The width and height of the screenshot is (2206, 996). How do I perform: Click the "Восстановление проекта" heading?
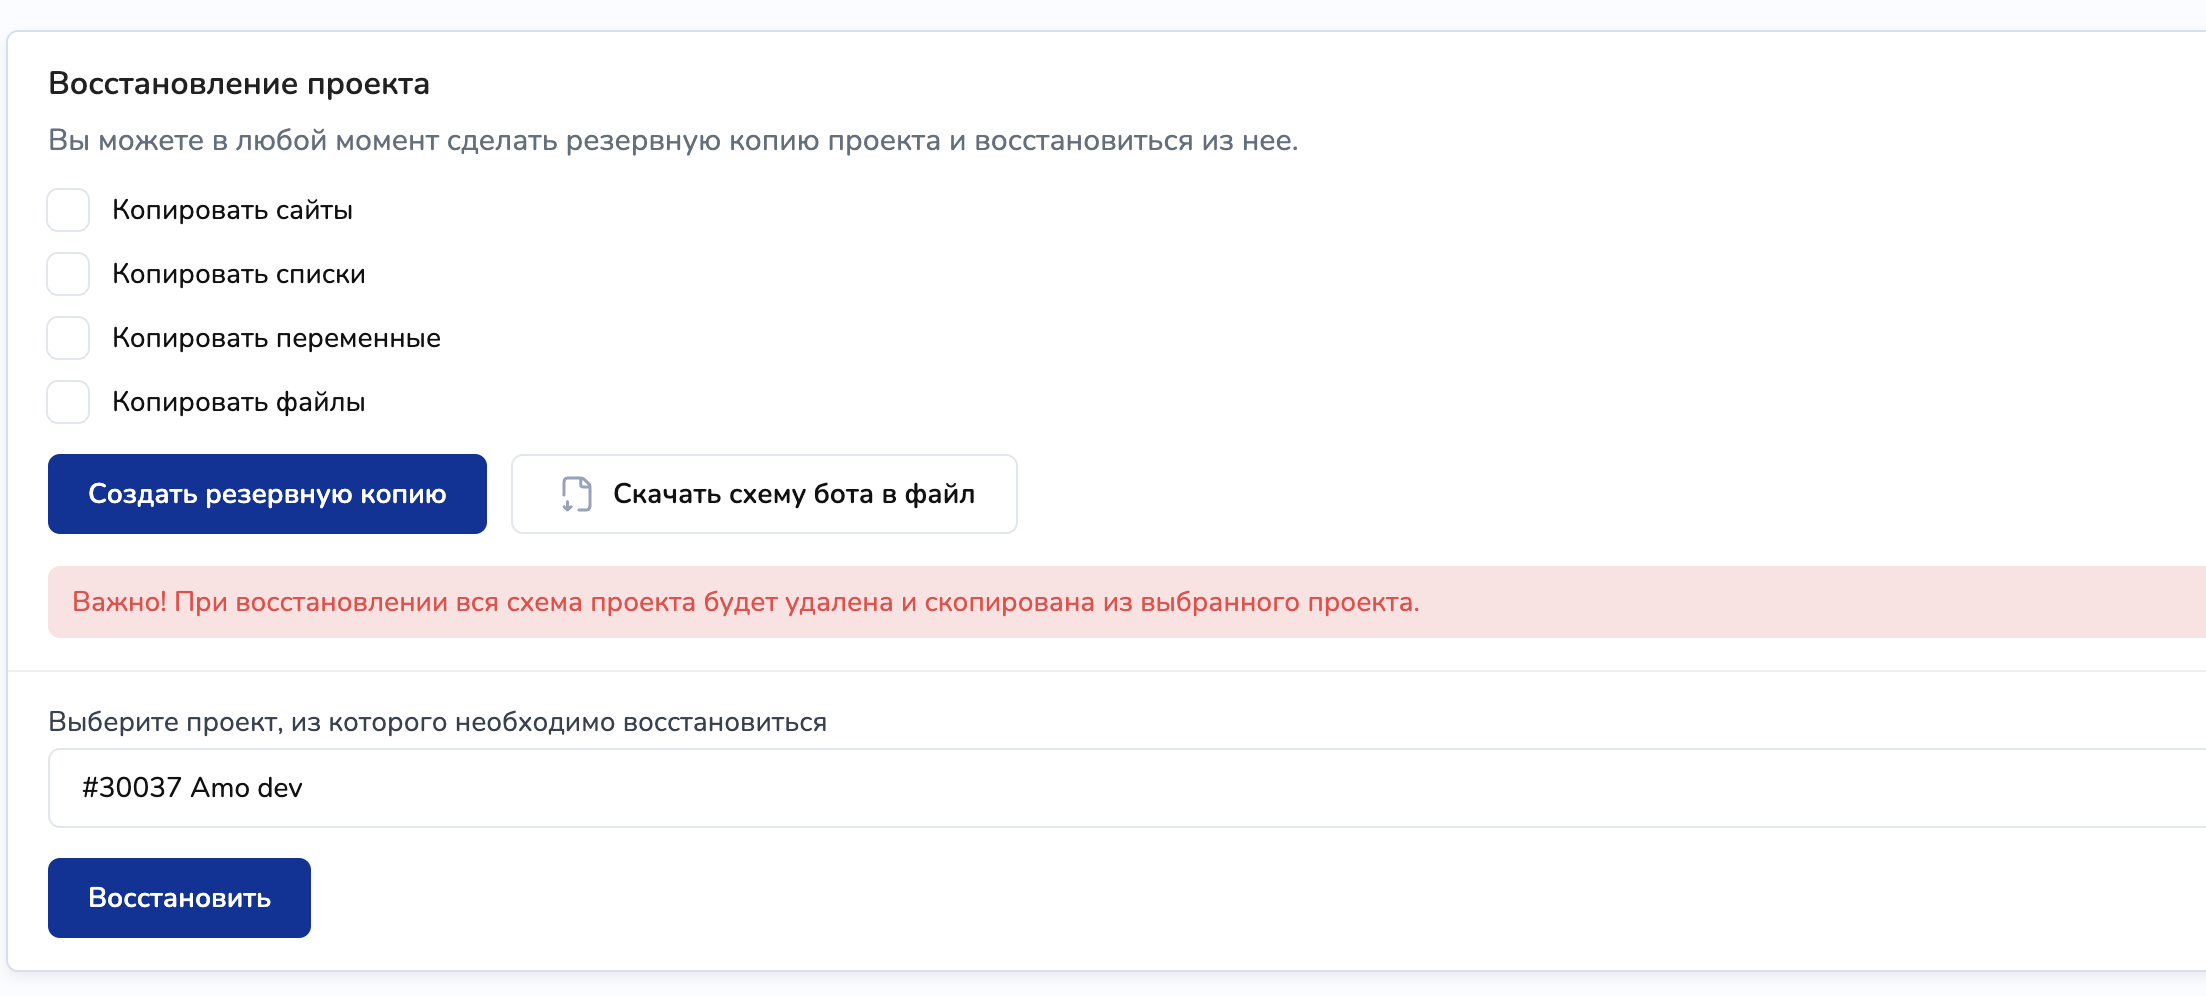pyautogui.click(x=239, y=84)
